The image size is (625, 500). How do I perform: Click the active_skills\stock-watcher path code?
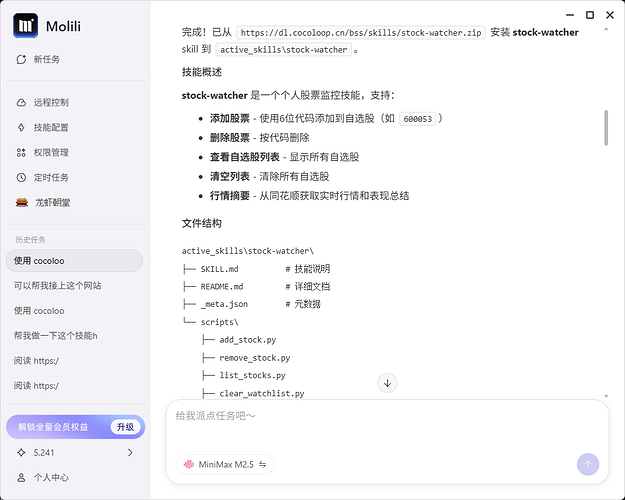[283, 50]
